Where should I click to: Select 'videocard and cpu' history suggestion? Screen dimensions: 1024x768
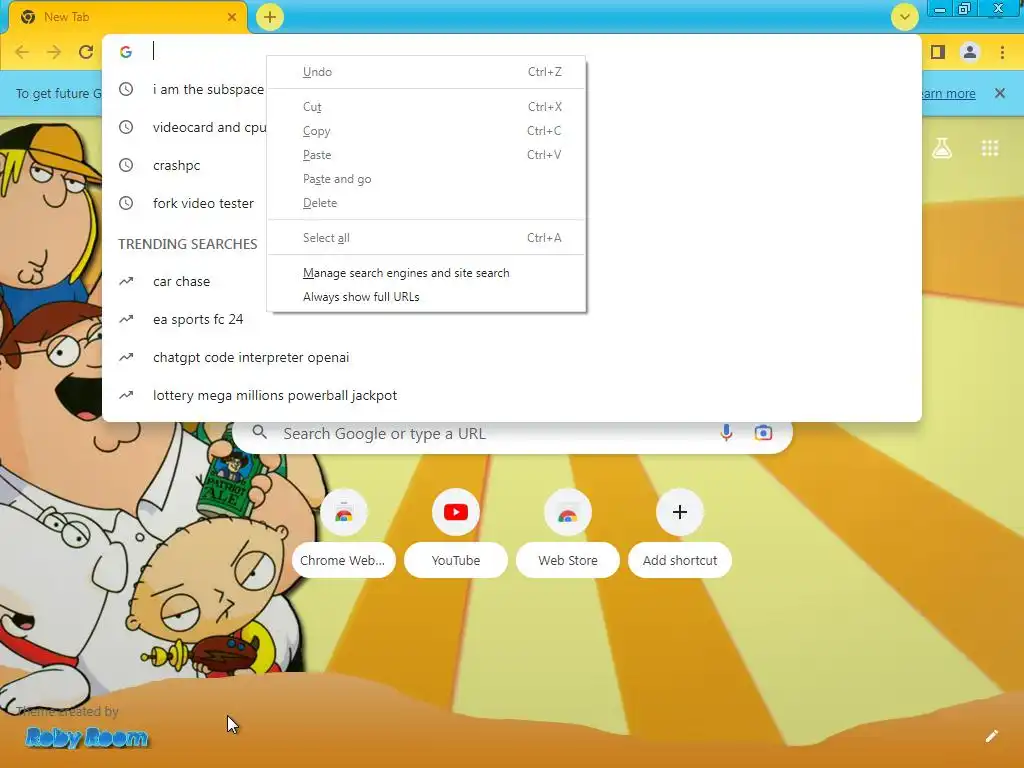(209, 127)
